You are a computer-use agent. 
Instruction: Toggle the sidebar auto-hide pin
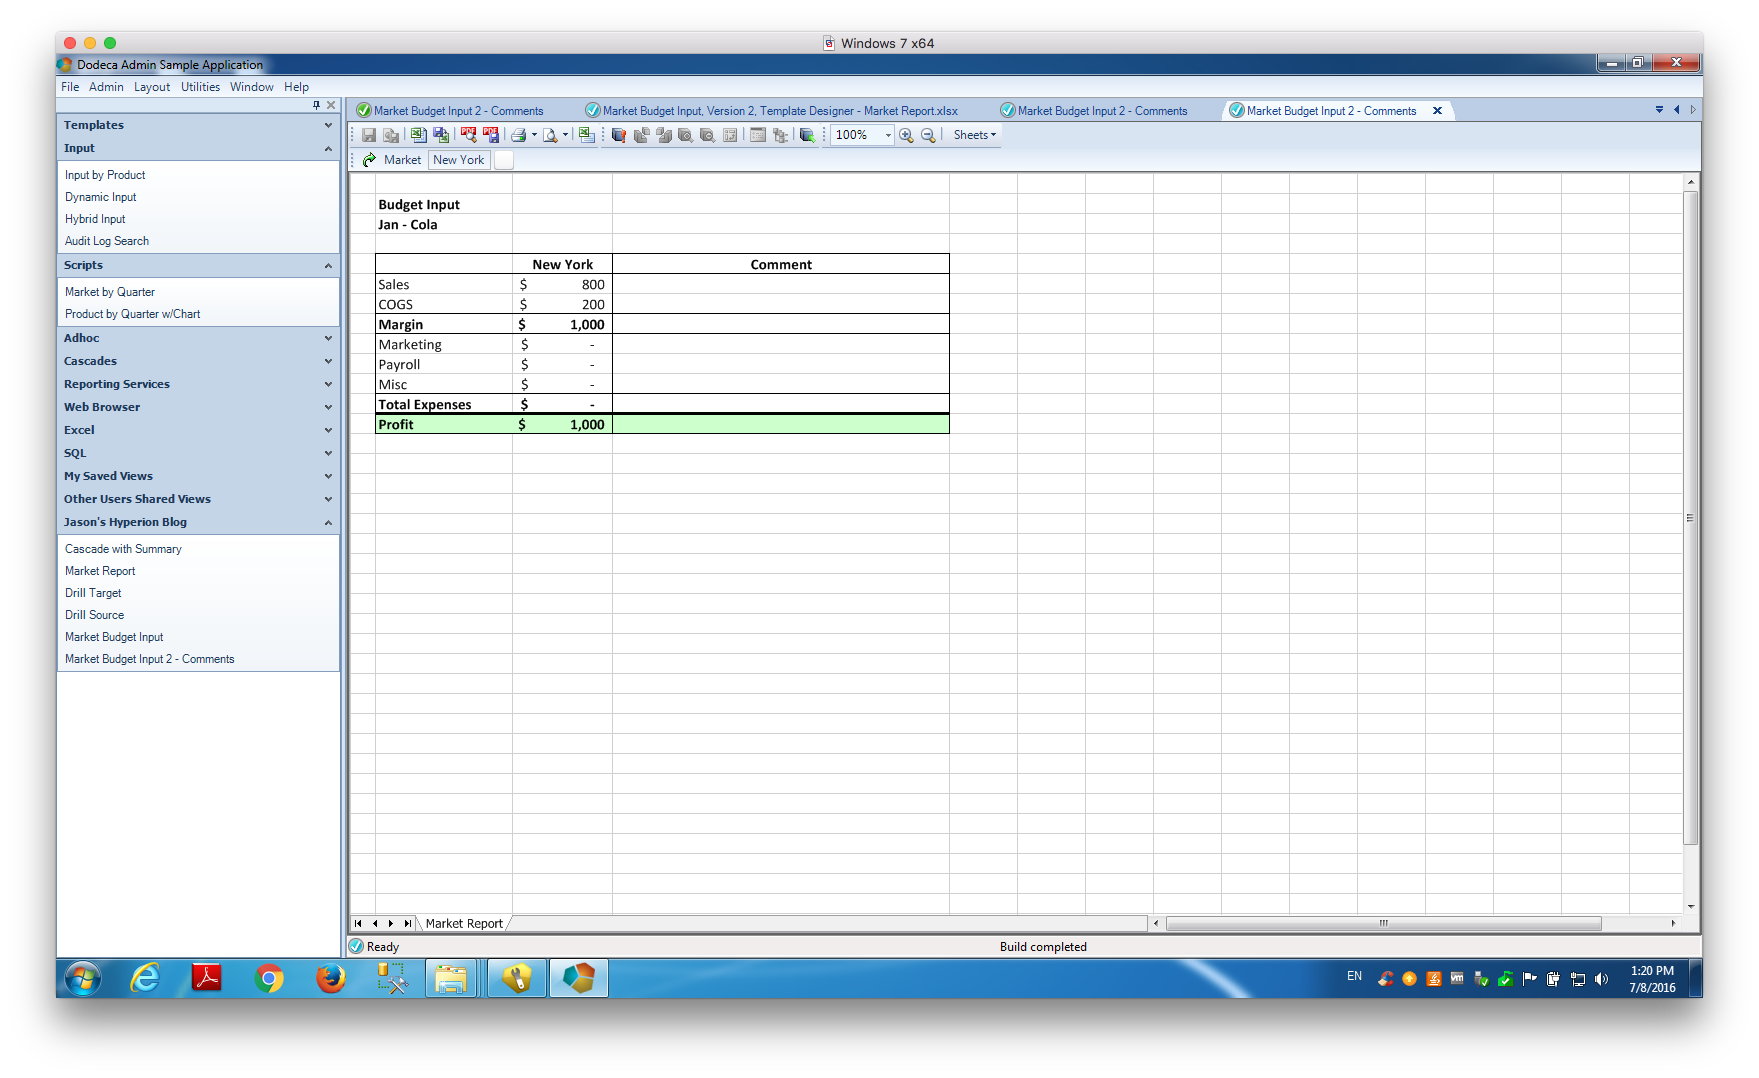316,105
